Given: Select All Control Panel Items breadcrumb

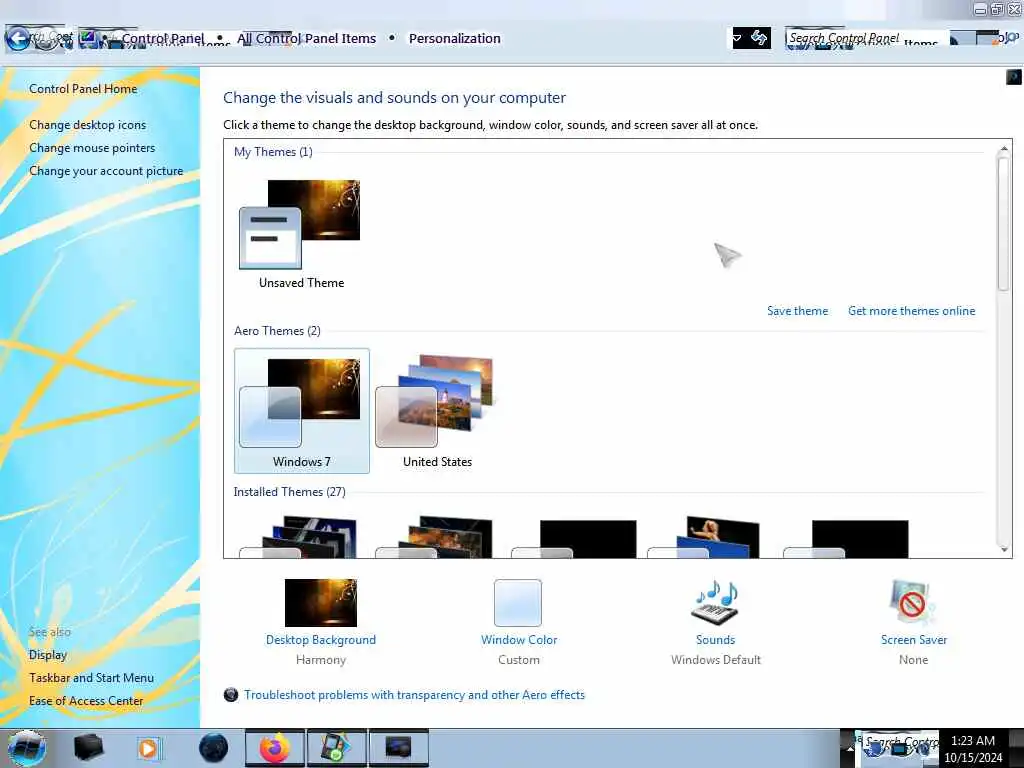Looking at the screenshot, I should 306,39.
